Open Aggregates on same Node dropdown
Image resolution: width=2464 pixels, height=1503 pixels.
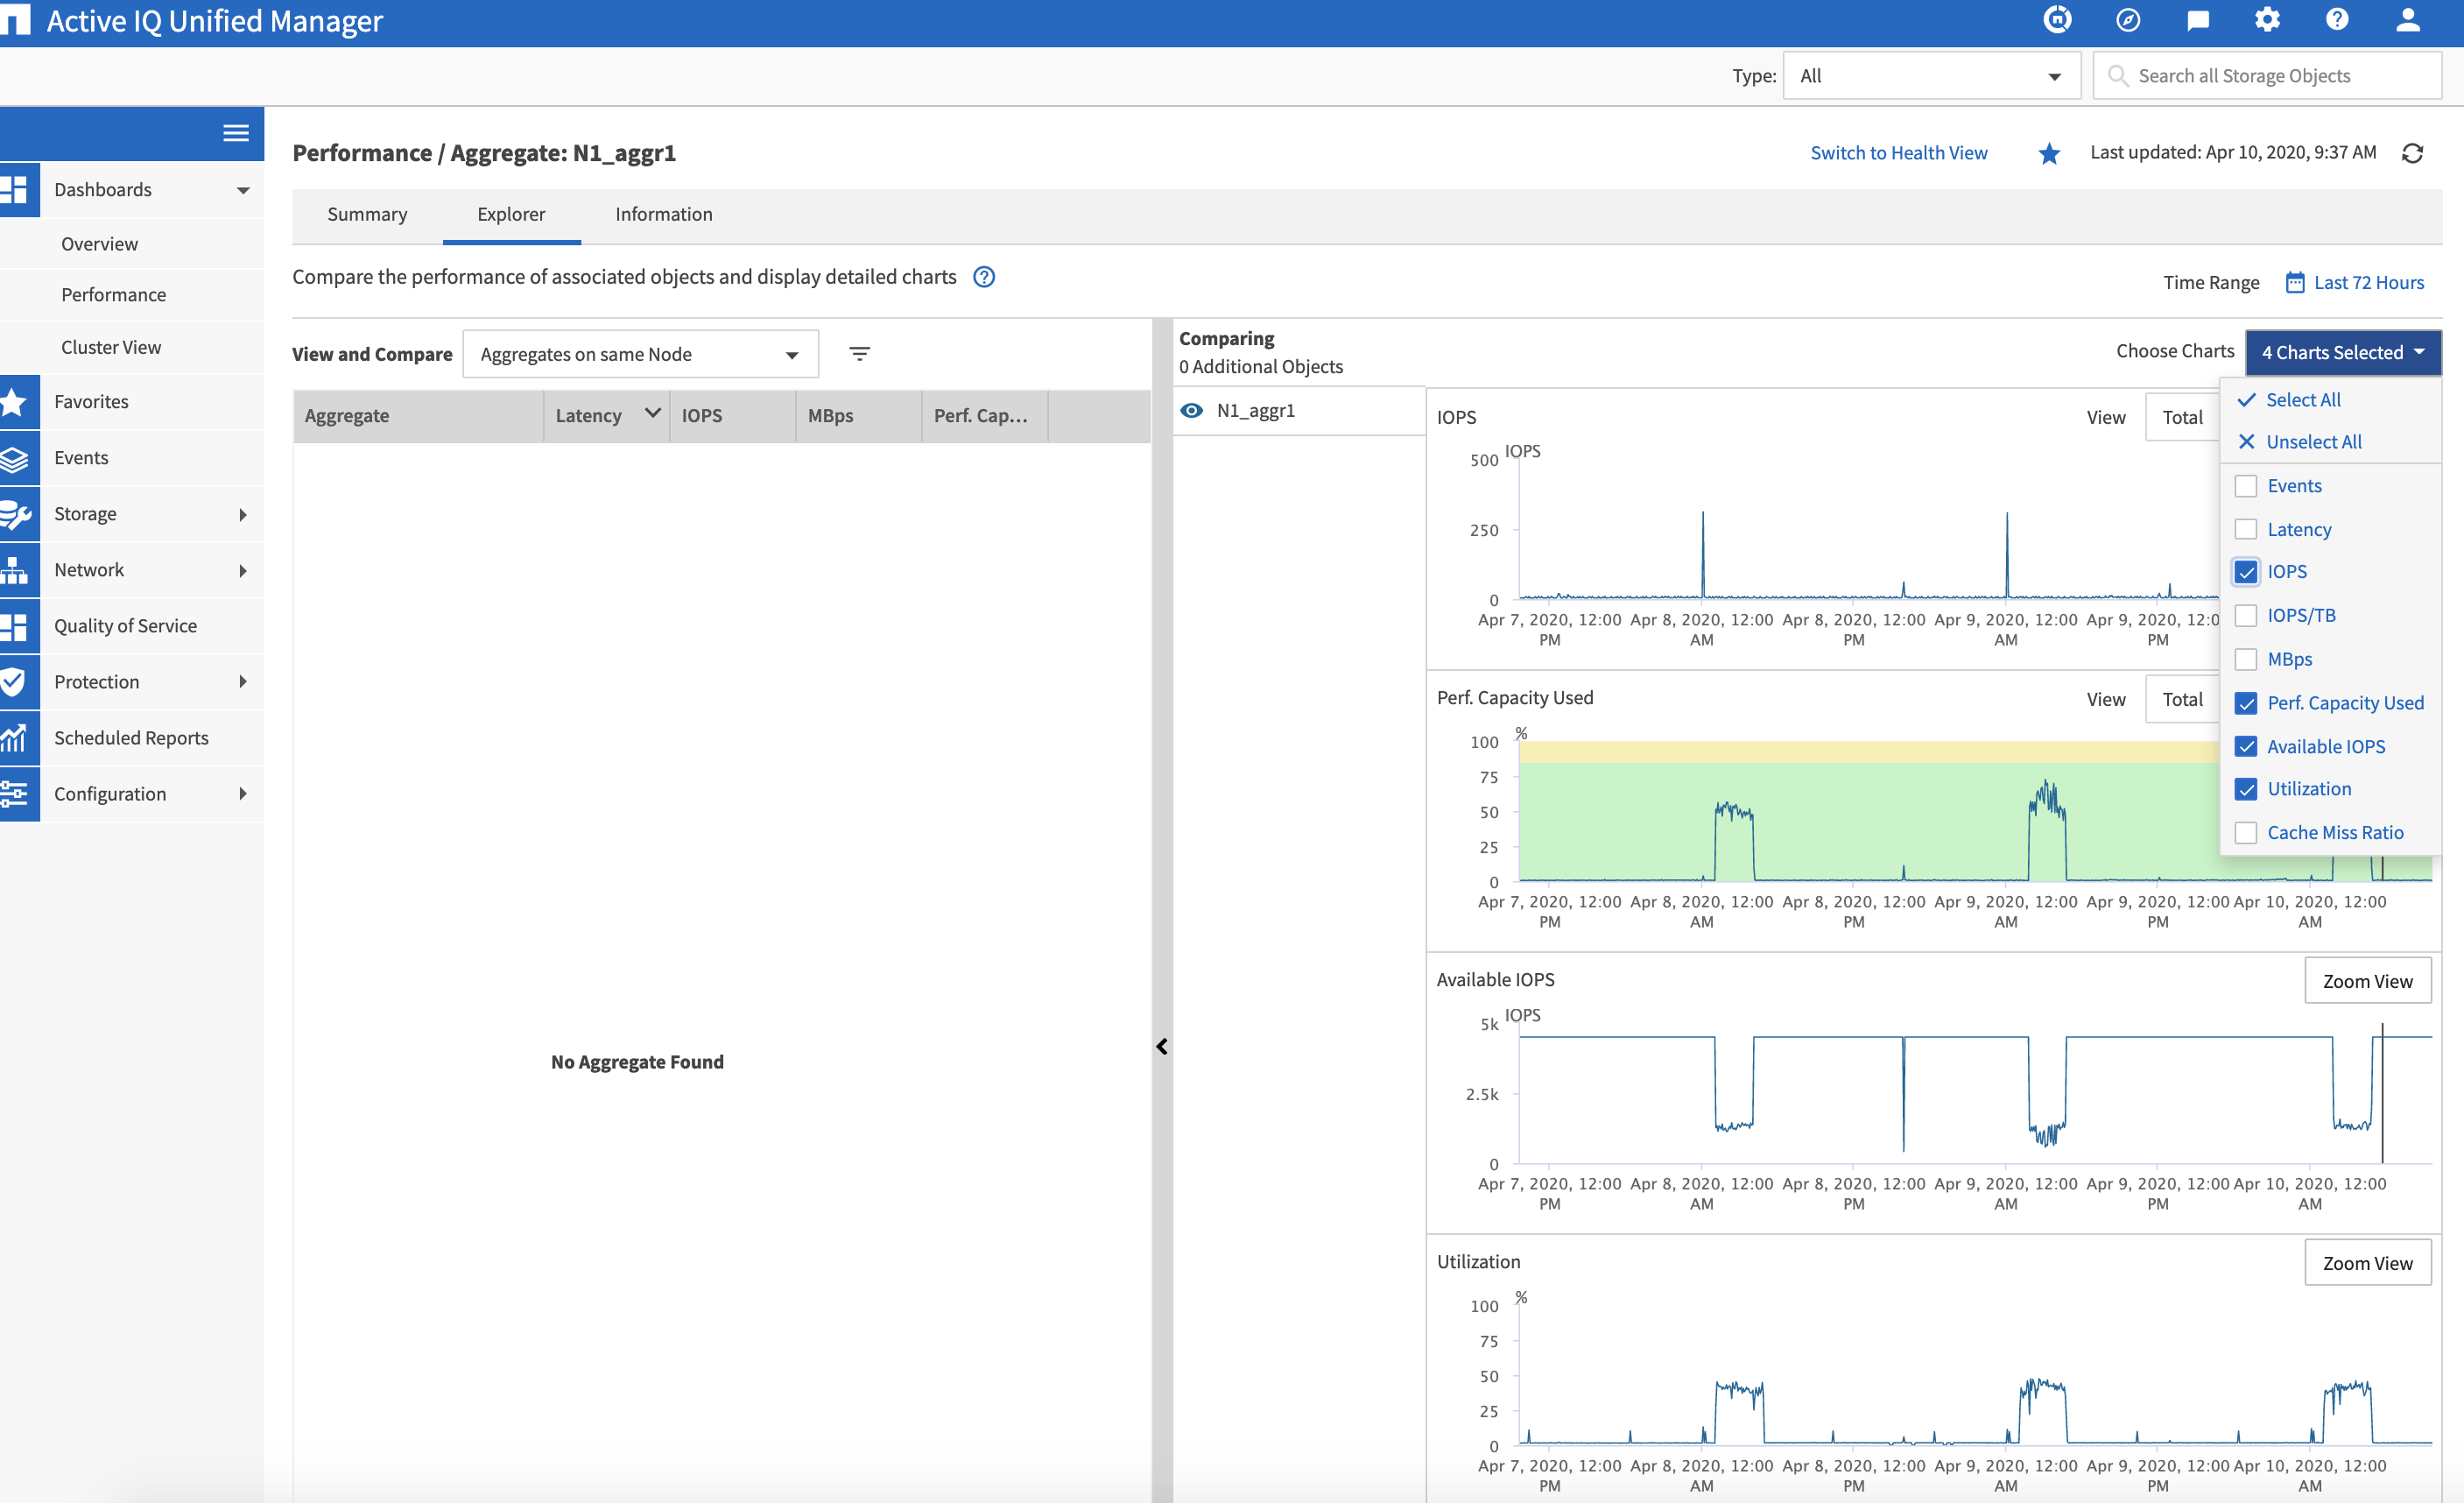(640, 354)
